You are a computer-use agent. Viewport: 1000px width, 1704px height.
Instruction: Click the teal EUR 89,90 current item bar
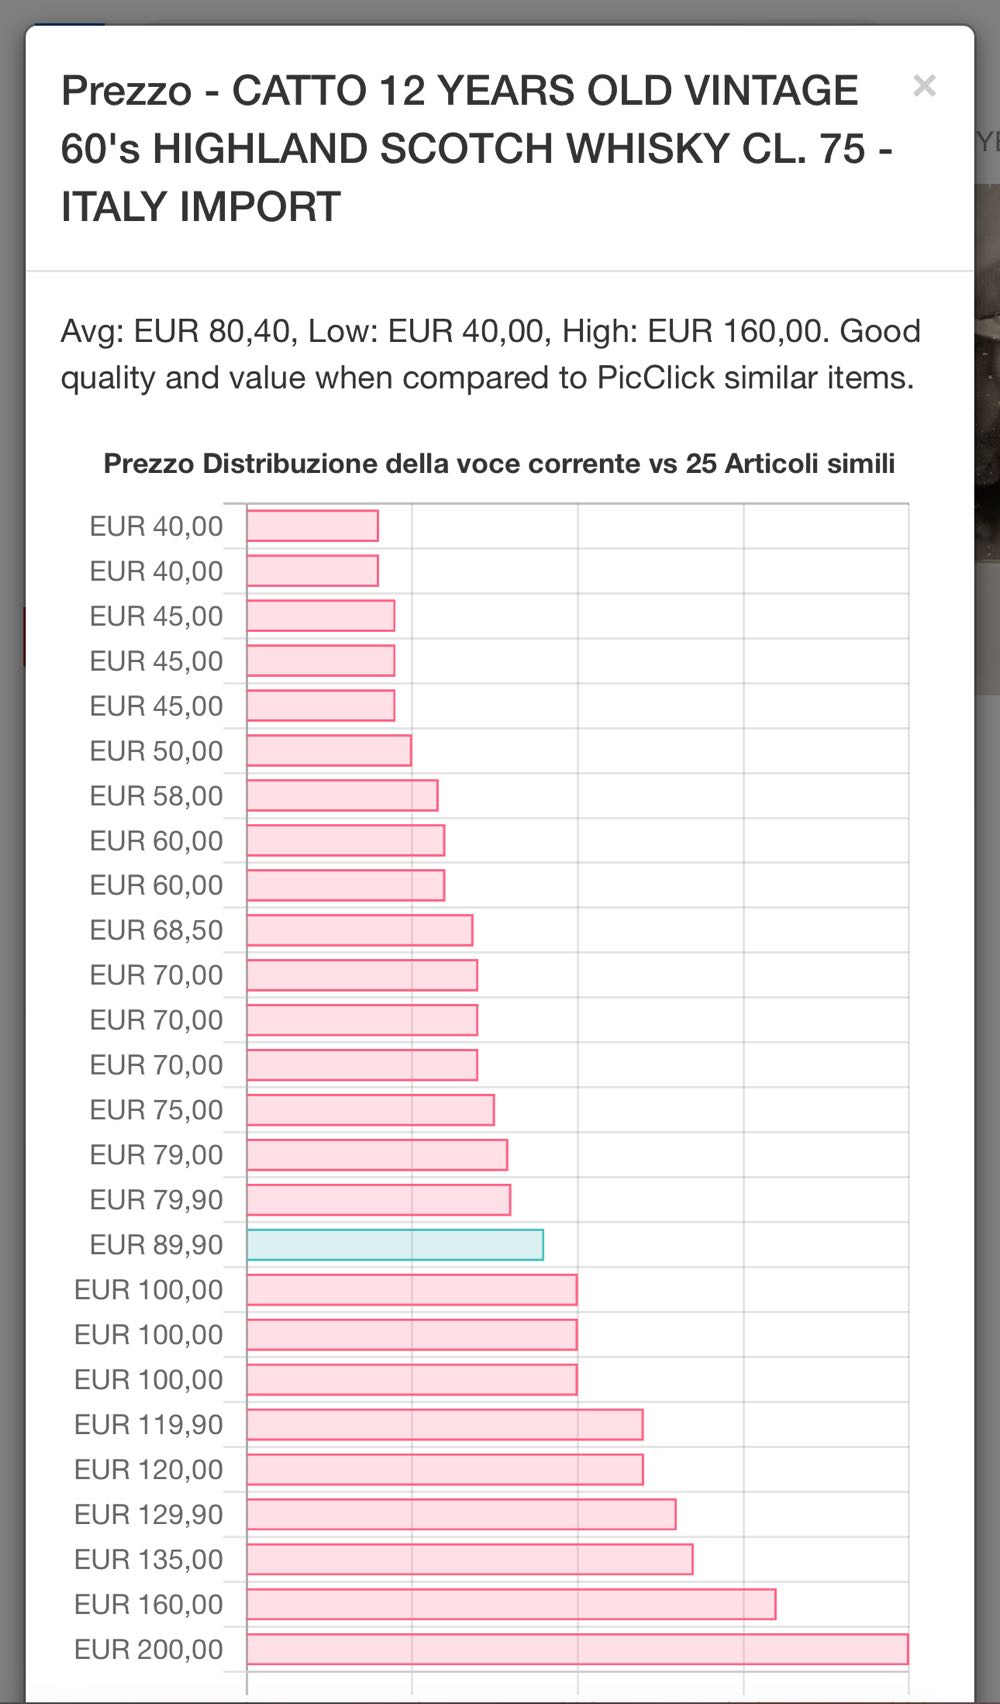tap(395, 1245)
